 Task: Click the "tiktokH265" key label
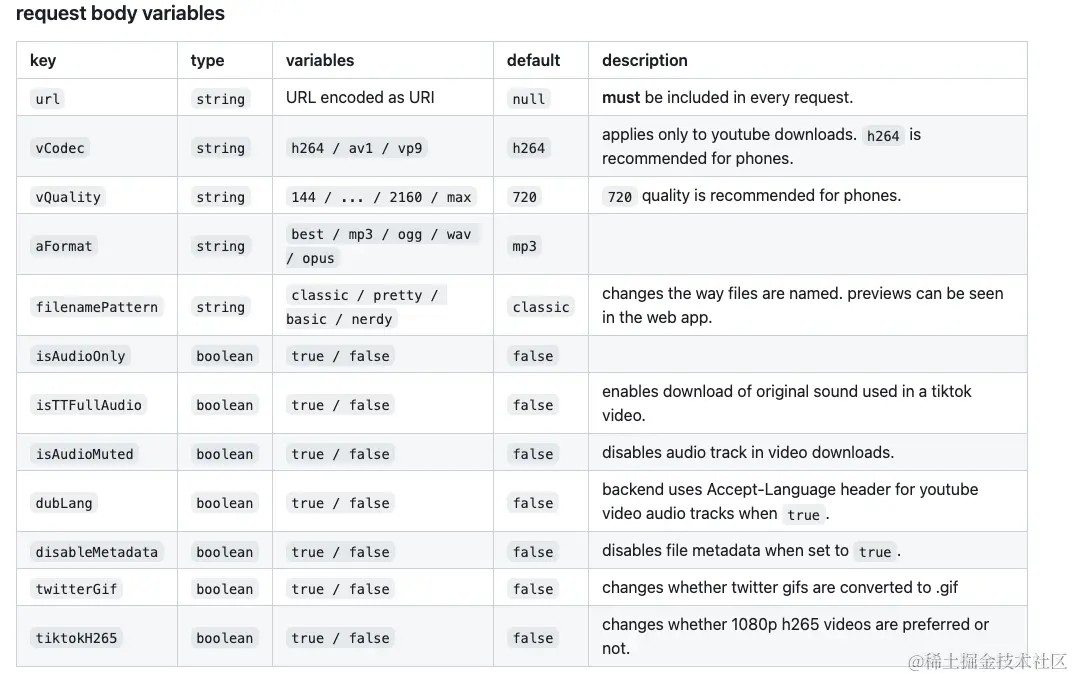[77, 638]
